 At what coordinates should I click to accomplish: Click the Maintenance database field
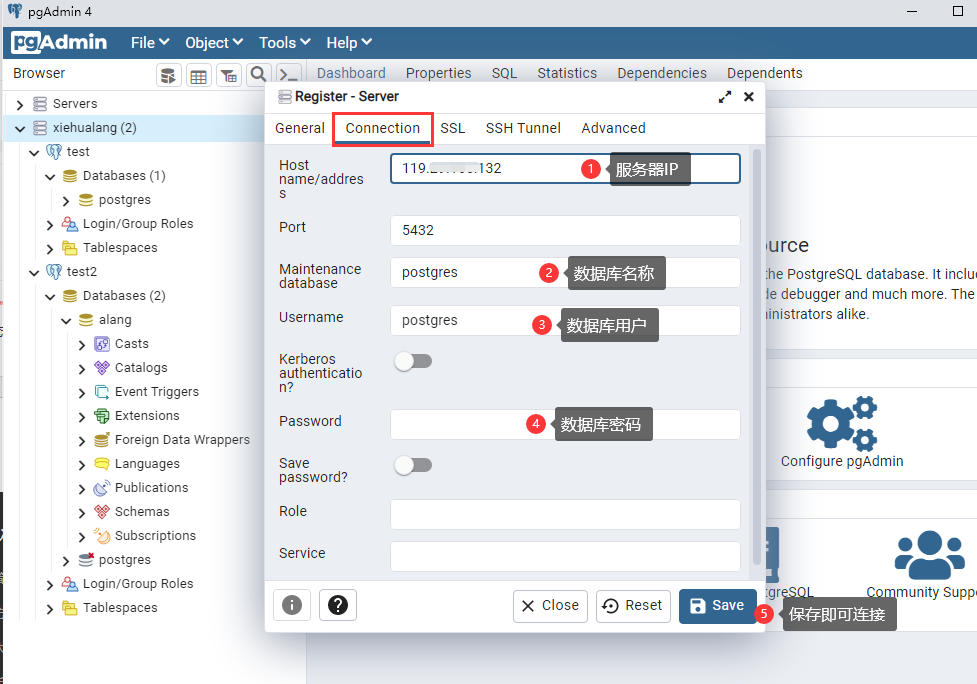coord(565,272)
